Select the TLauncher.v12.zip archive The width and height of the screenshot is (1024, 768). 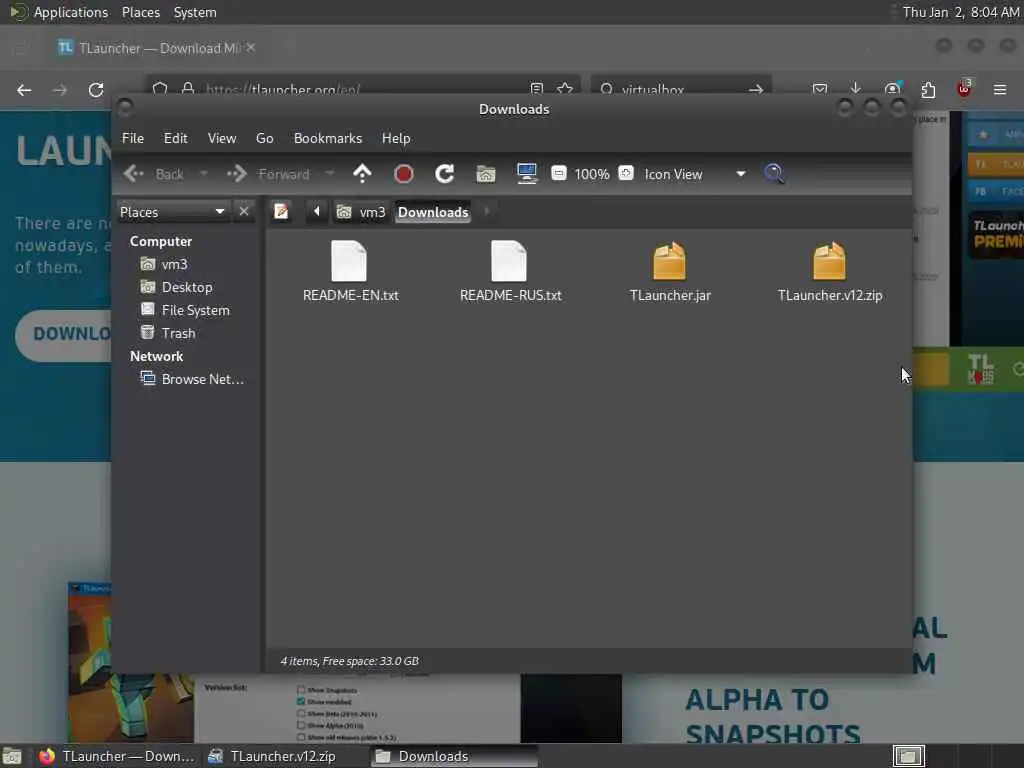click(829, 272)
